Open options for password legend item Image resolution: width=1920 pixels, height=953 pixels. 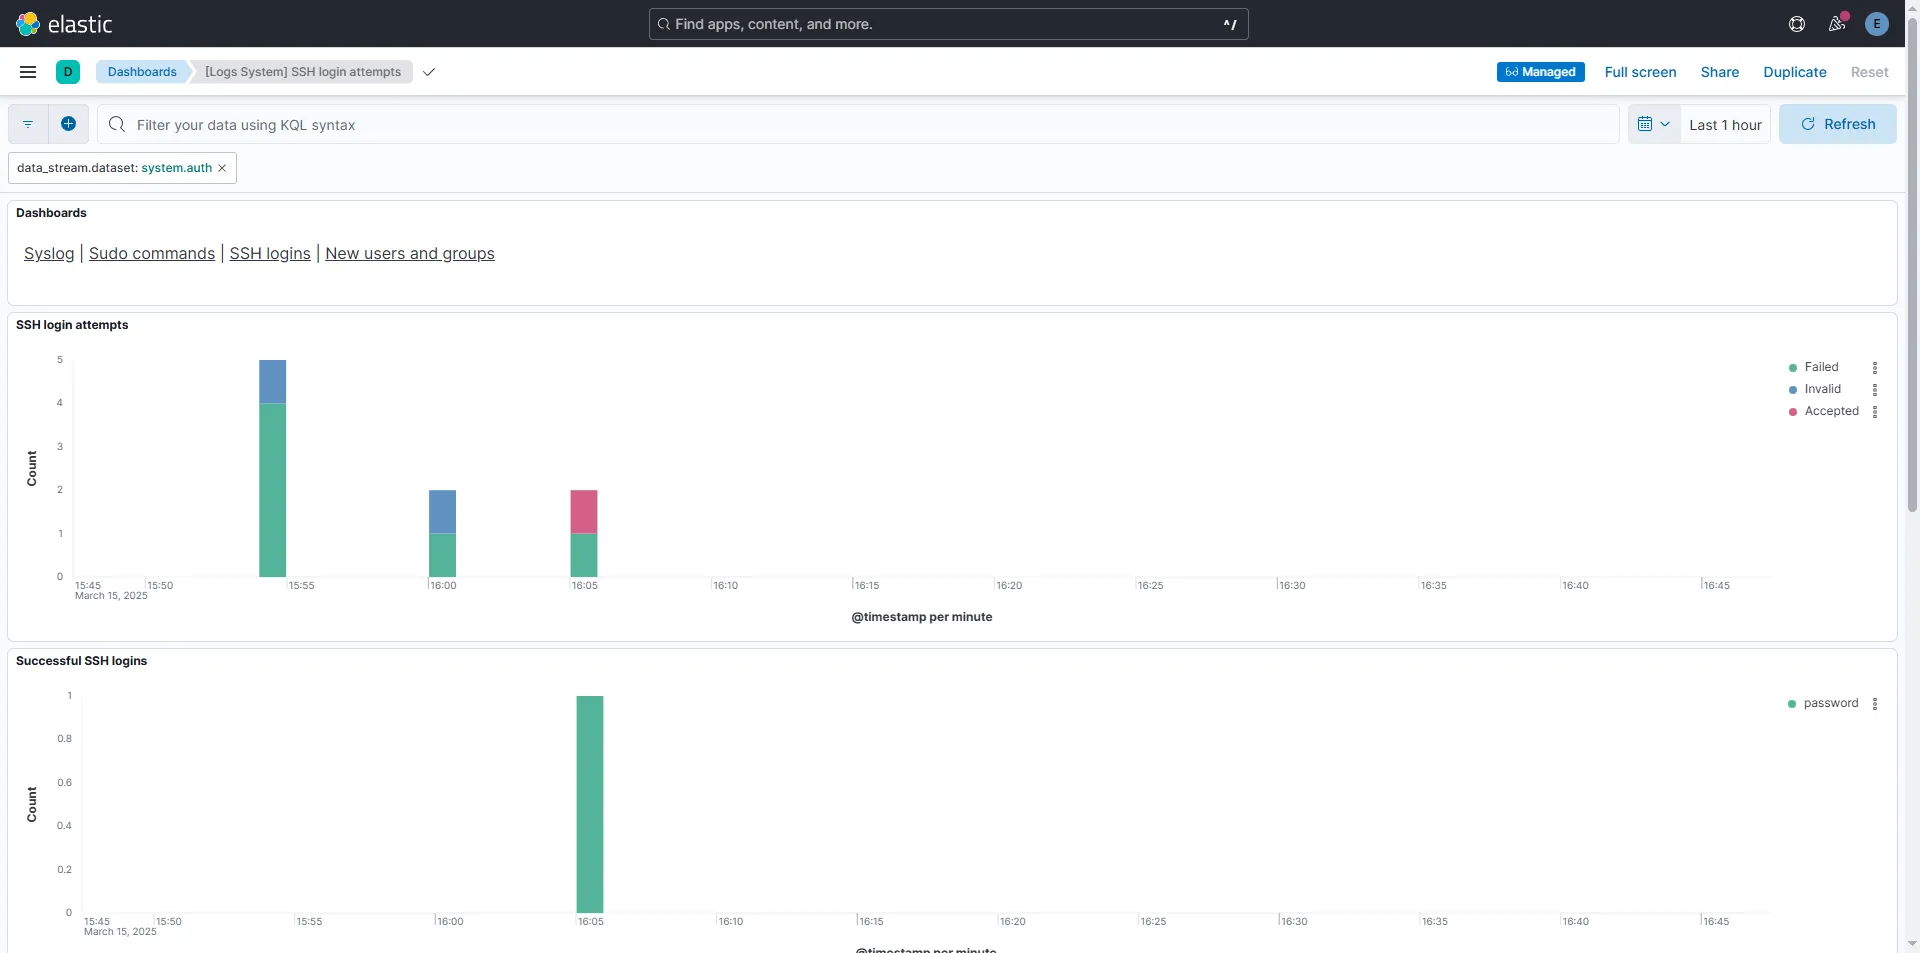[x=1875, y=704]
